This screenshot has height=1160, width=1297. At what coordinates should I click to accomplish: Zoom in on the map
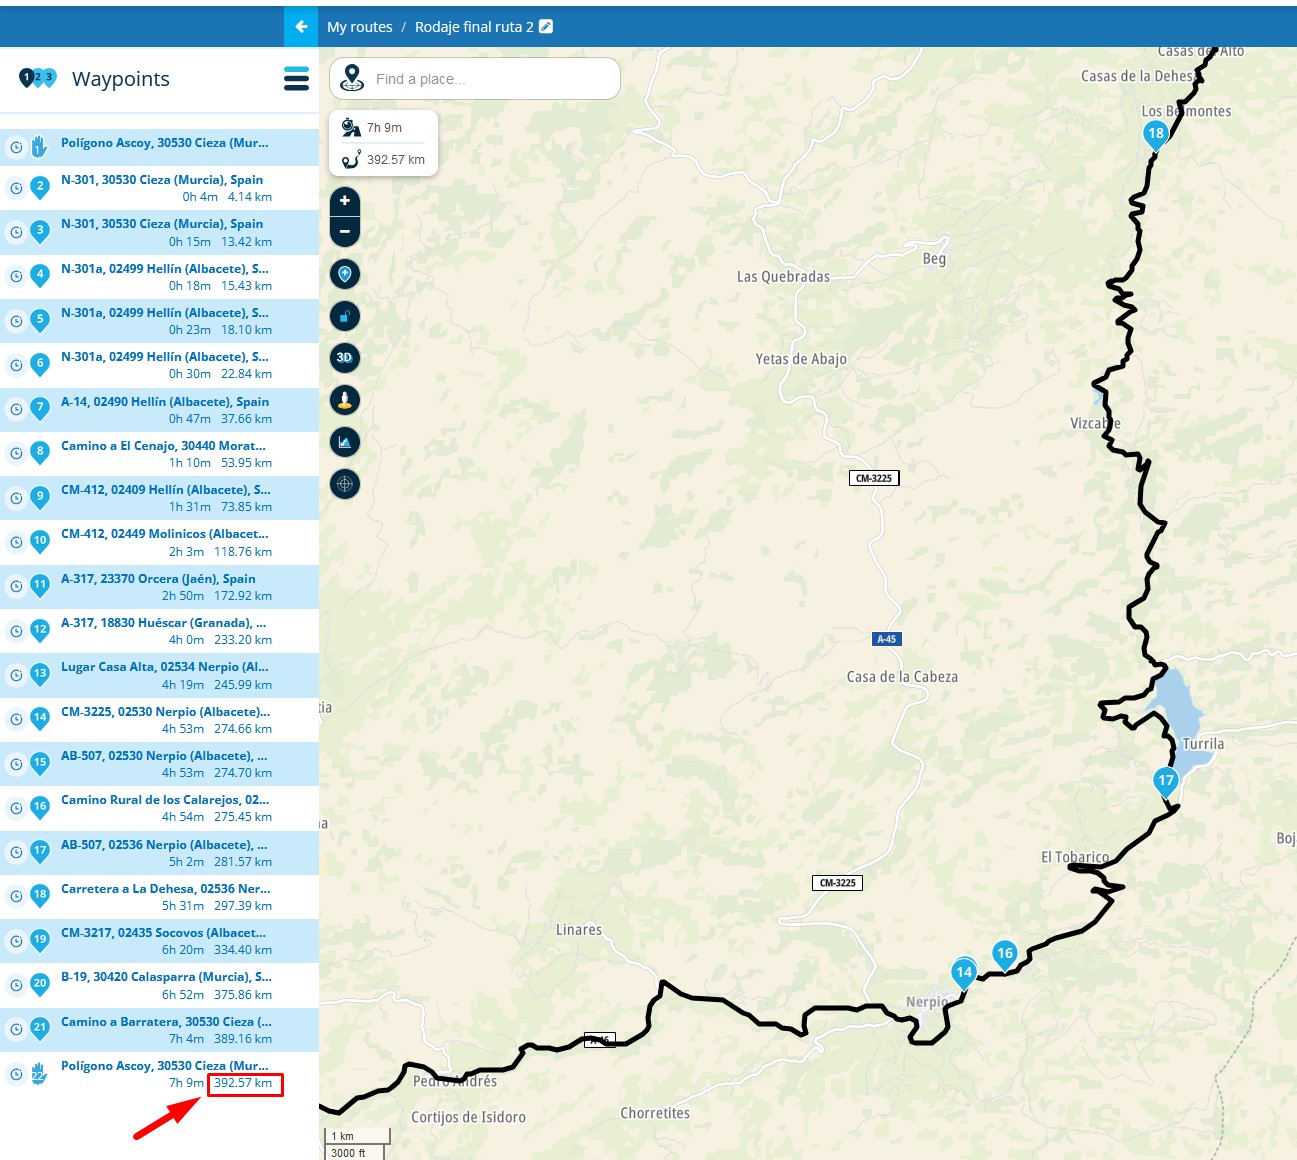[345, 201]
